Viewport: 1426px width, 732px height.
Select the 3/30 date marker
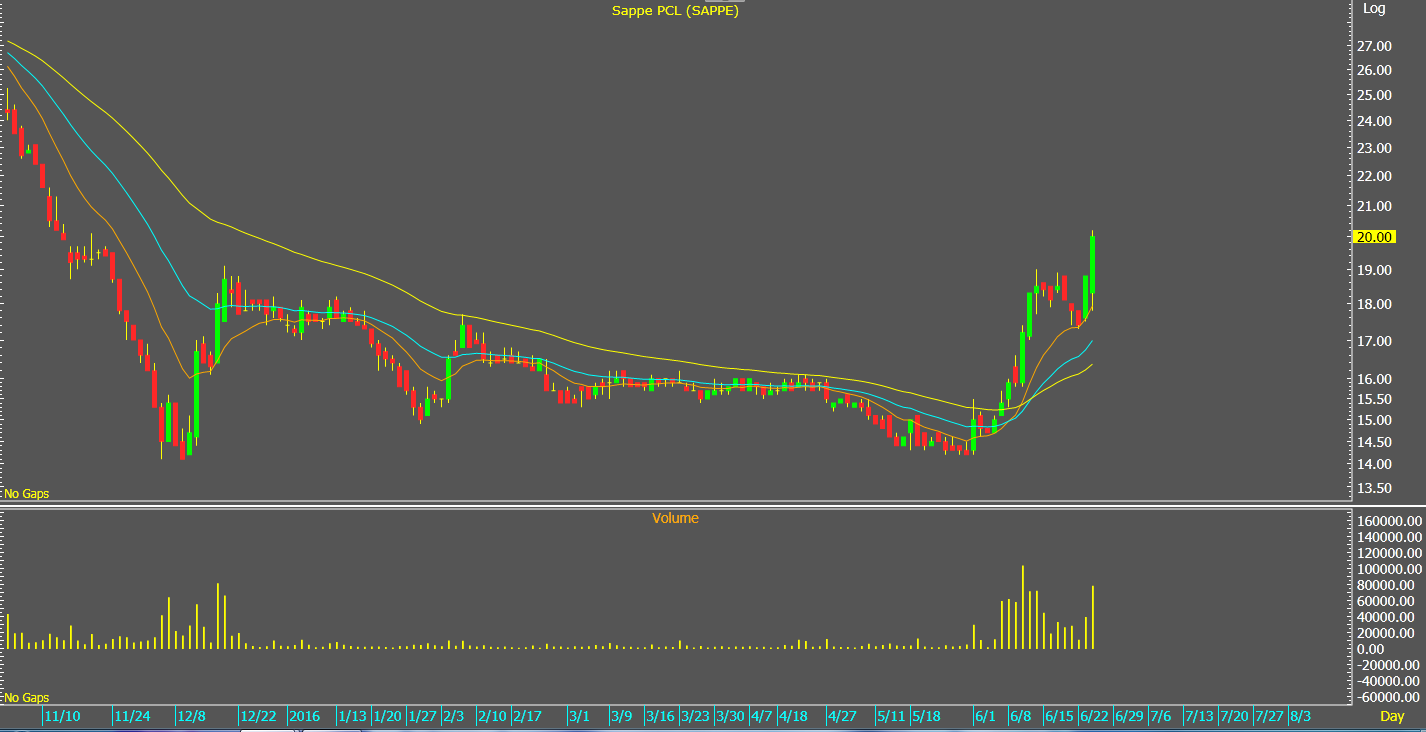tap(730, 717)
